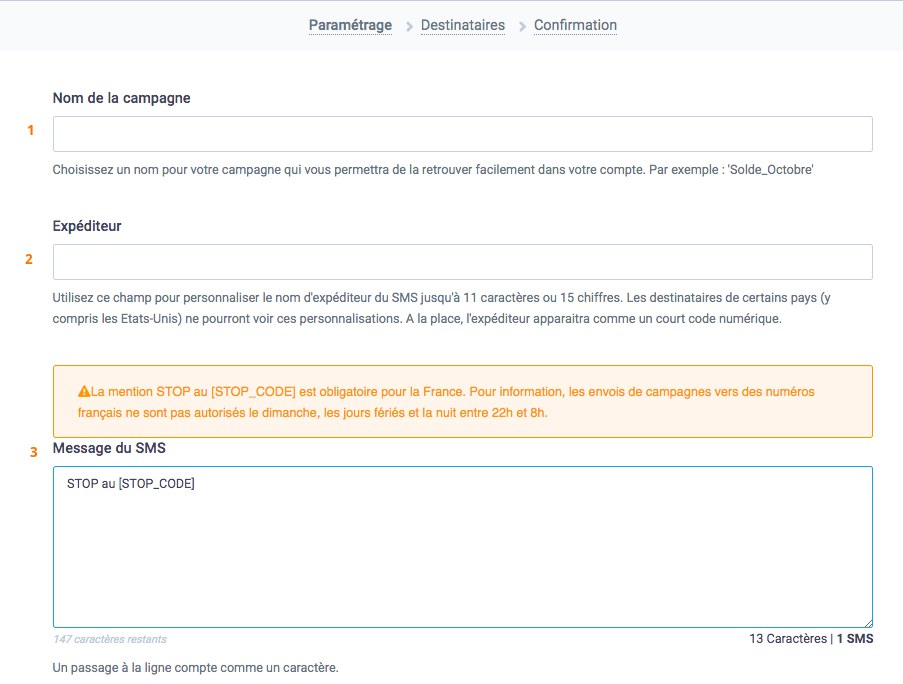Switch to the Confirmation step
The image size is (903, 684).
[x=575, y=26]
